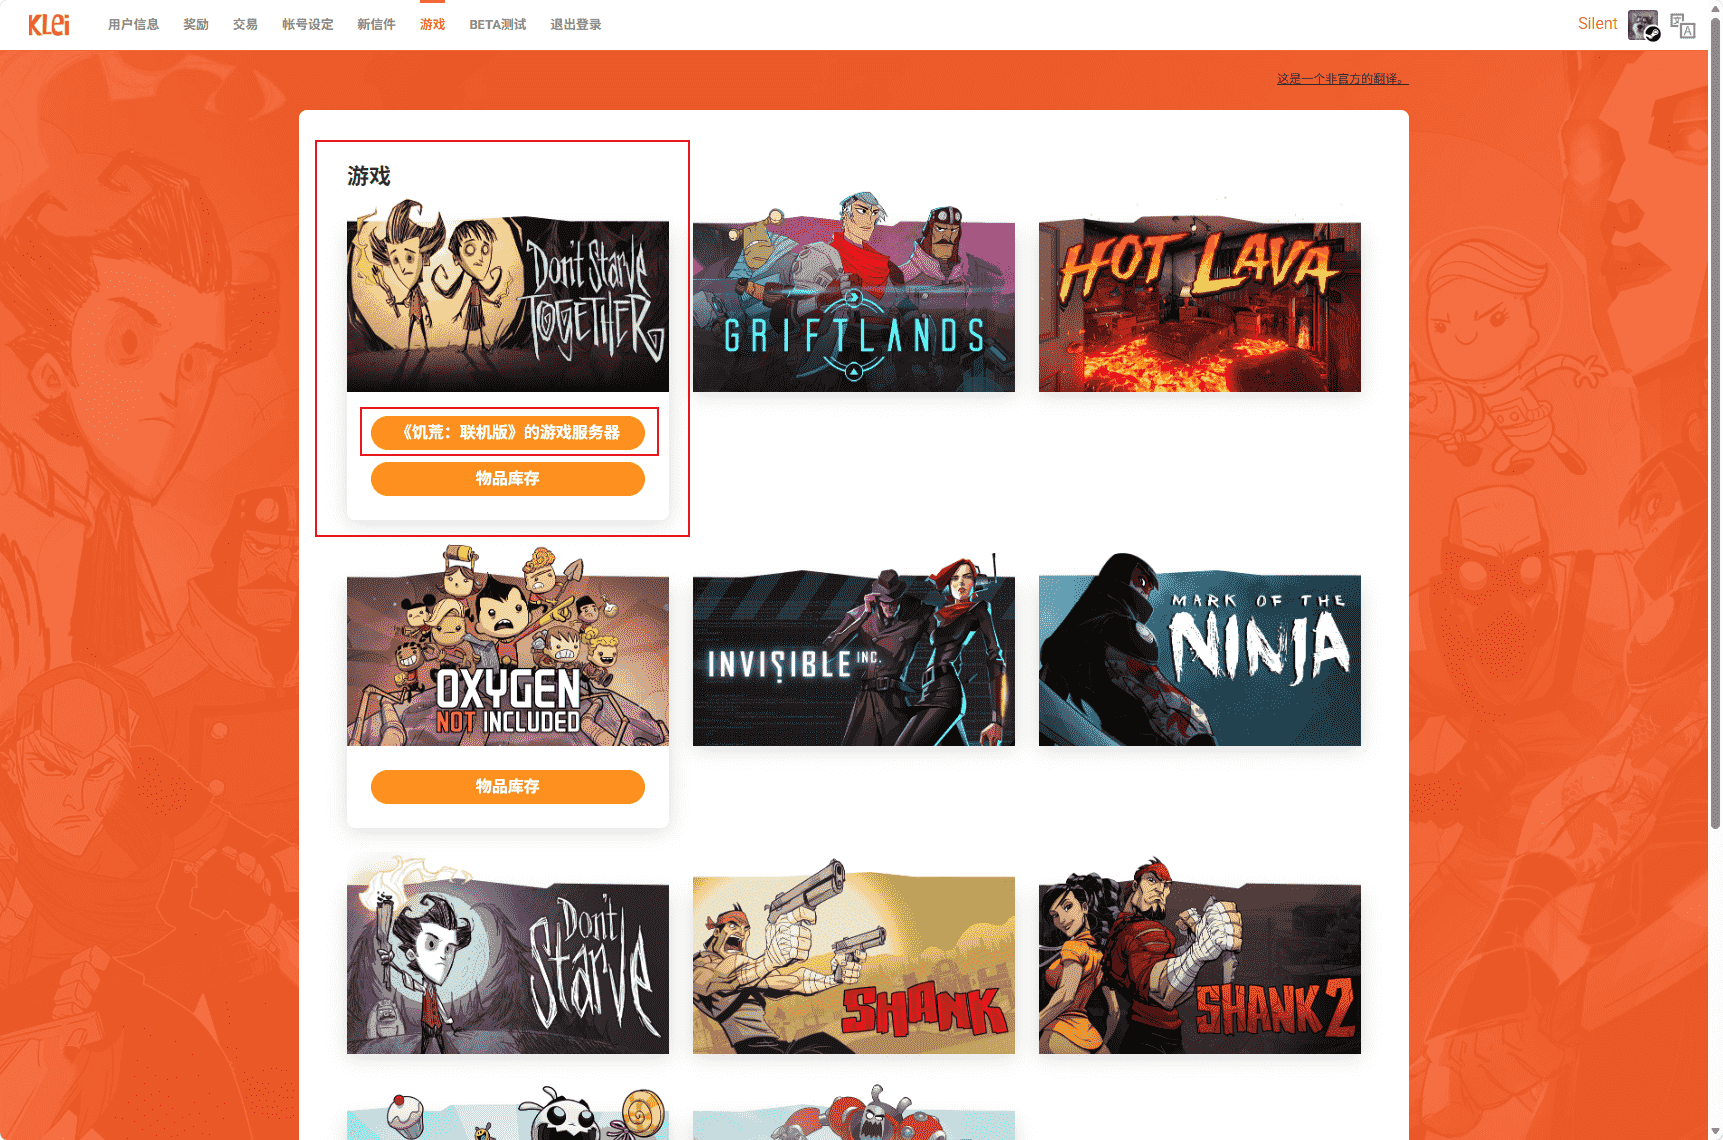View 新信件 in the top navigation
The width and height of the screenshot is (1723, 1140).
(x=376, y=24)
